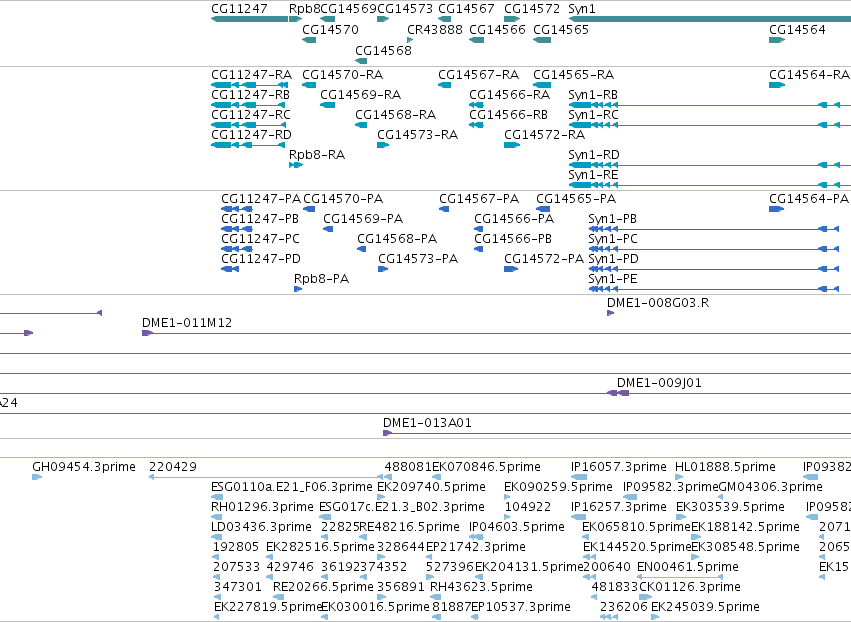
Task: Select the RE20266.5prime EST label
Action: 323,587
